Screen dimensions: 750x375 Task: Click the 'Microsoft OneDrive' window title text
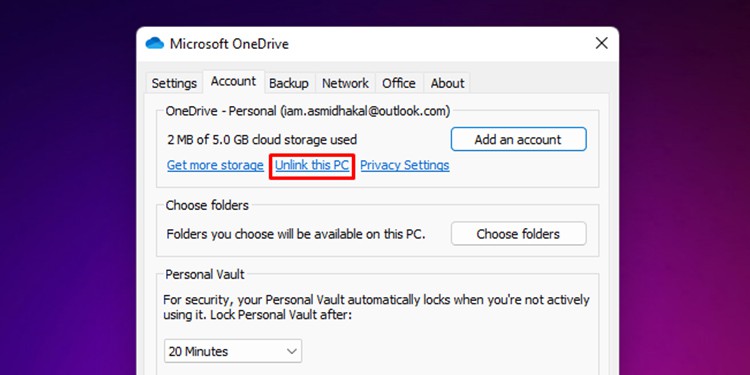point(229,44)
